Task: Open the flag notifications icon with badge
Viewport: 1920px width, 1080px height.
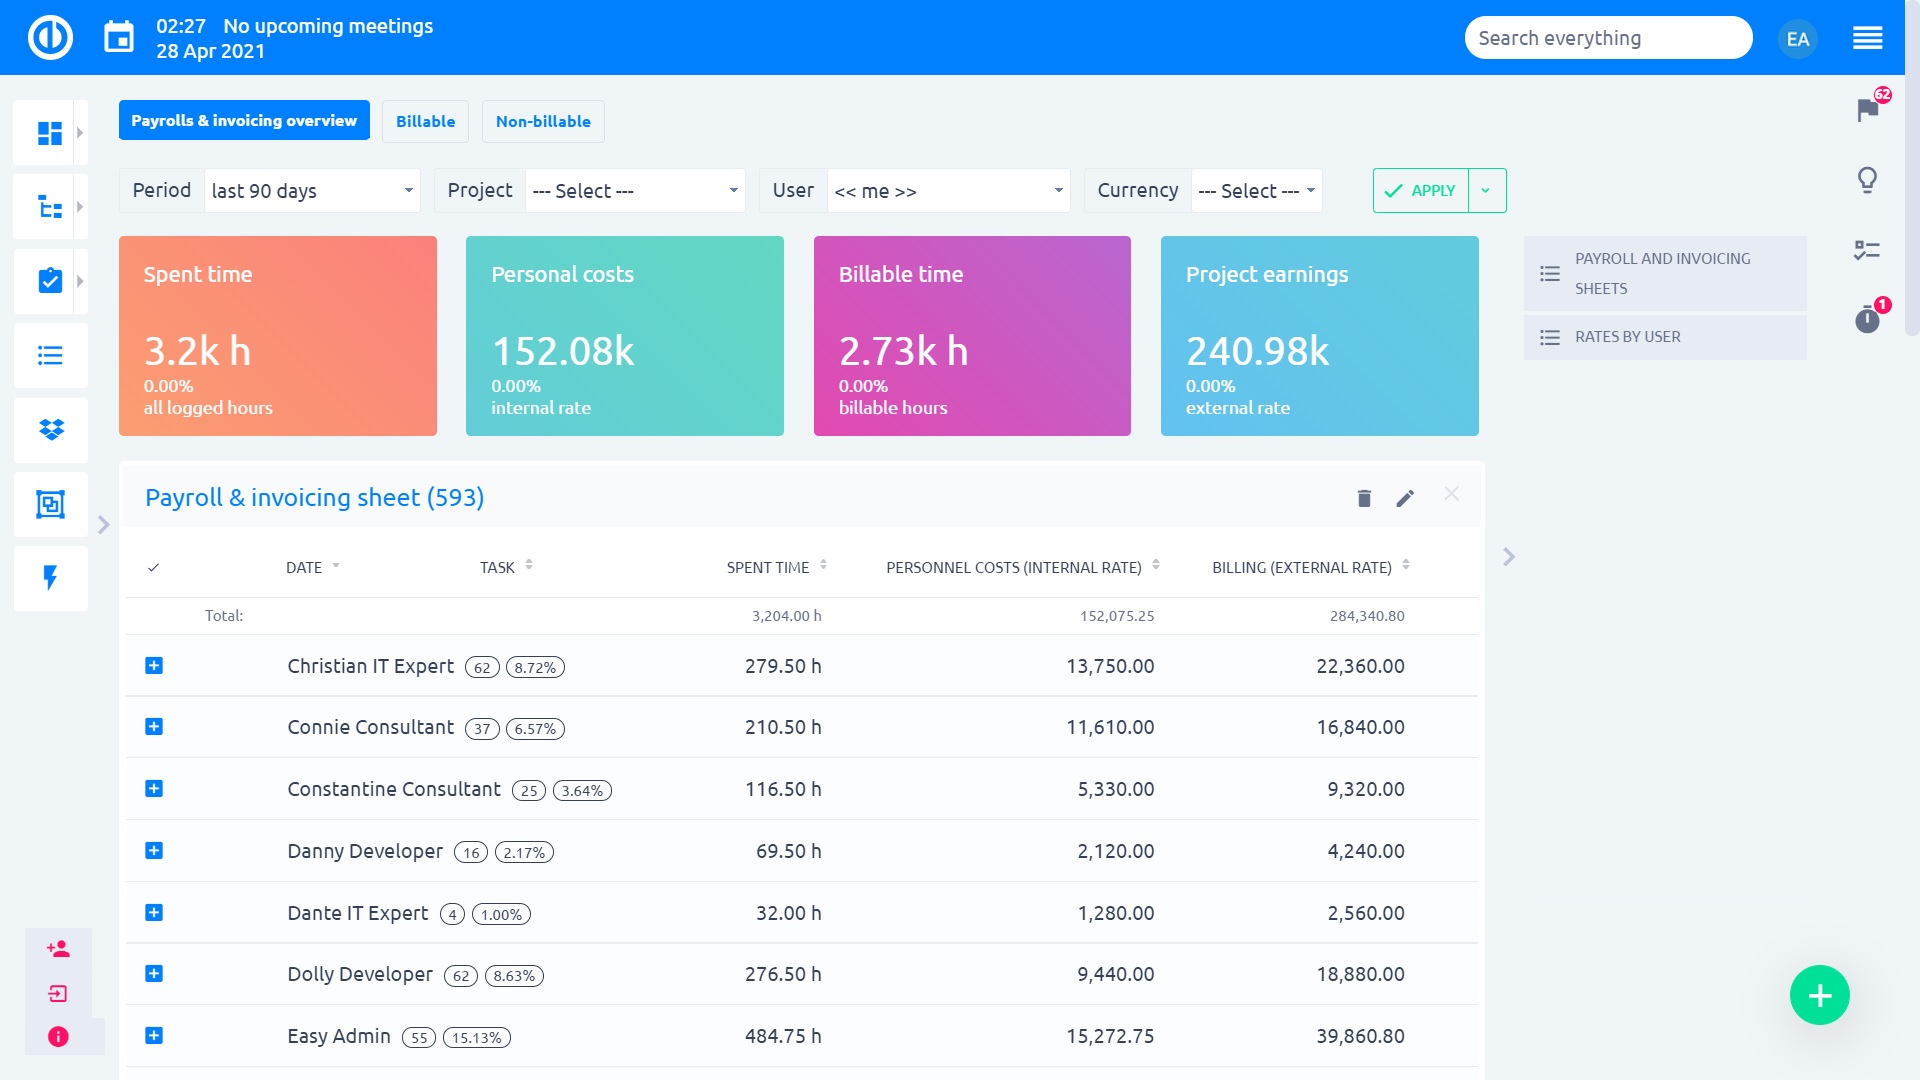Action: coord(1867,109)
